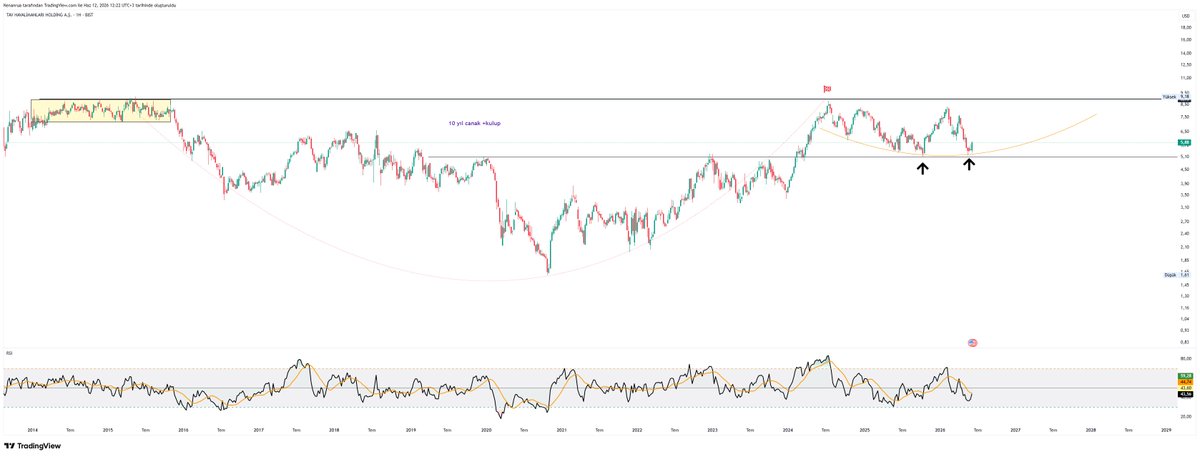
Task: Click the 2023 label on time axis
Action: point(712,430)
